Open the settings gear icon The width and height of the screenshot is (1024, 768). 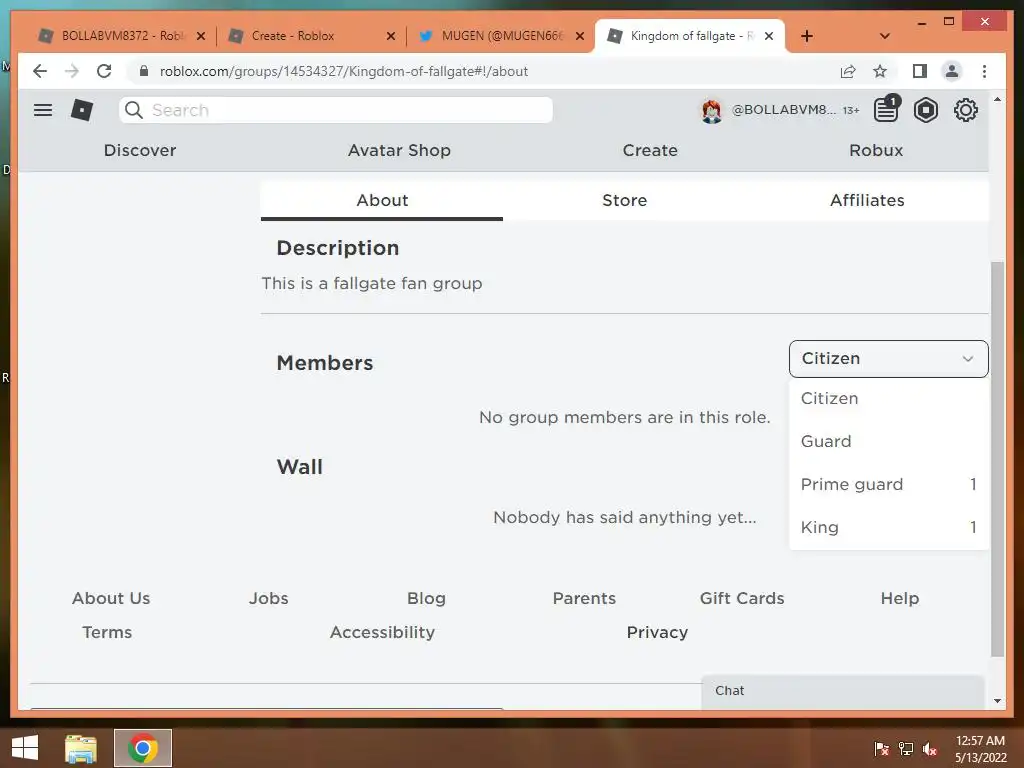(965, 110)
